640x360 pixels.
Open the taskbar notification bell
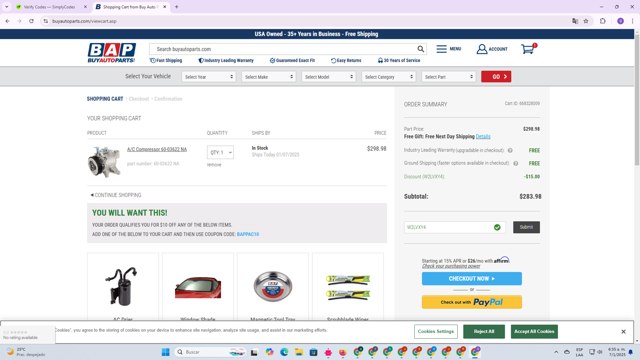coord(631,352)
